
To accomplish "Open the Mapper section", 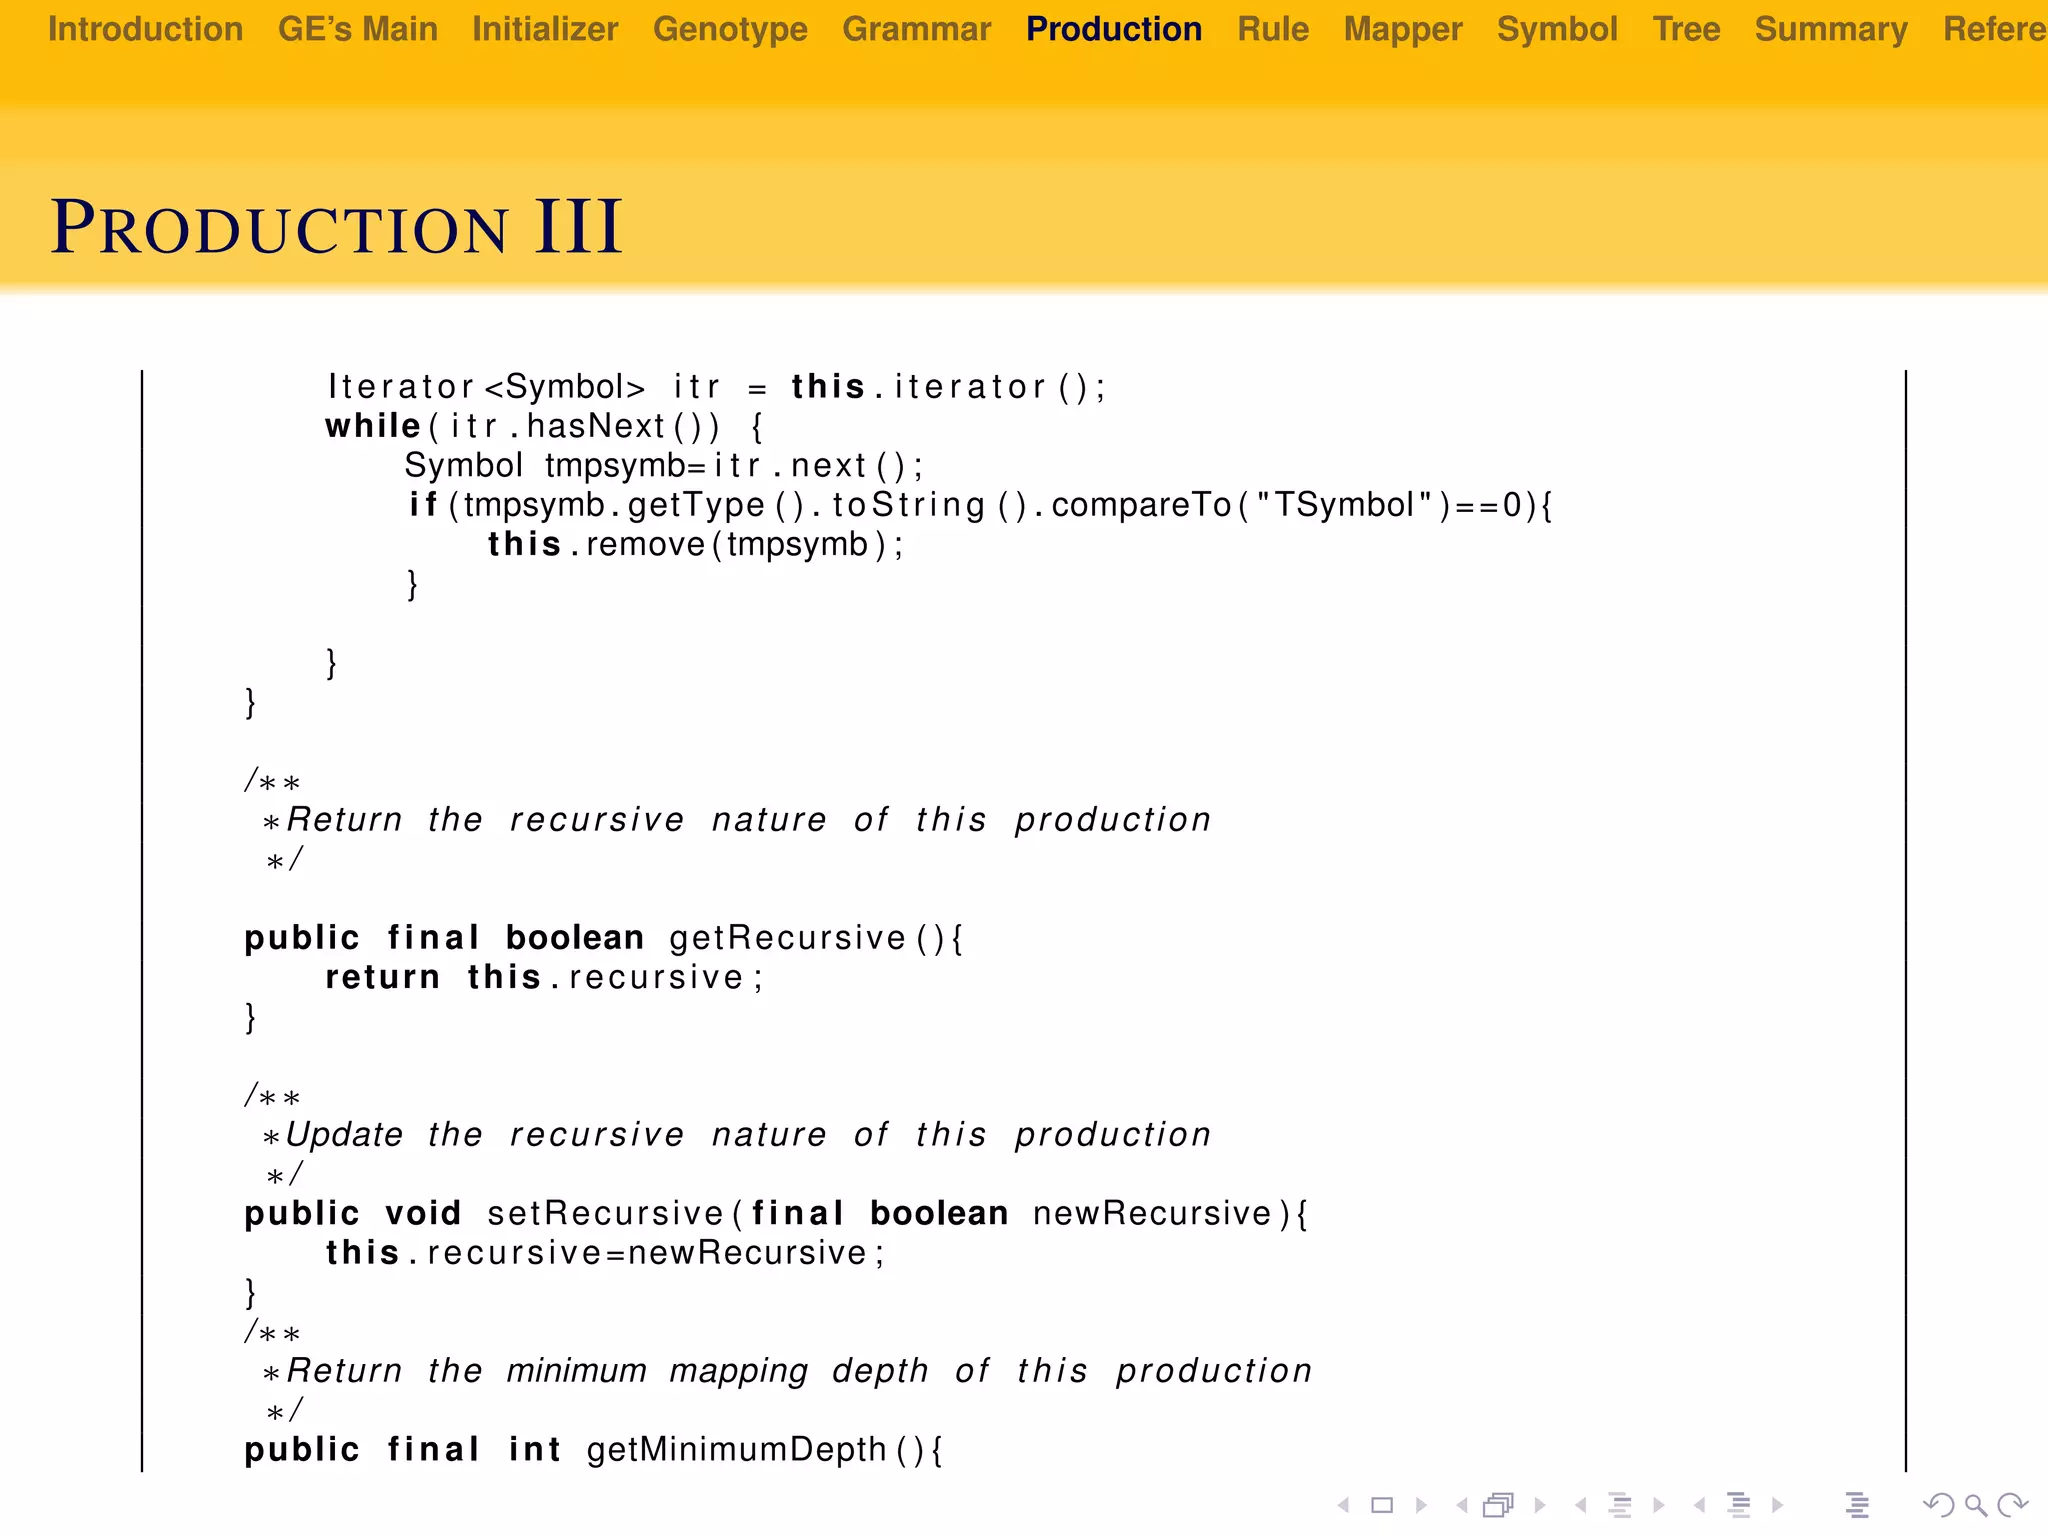I will (x=1403, y=29).
